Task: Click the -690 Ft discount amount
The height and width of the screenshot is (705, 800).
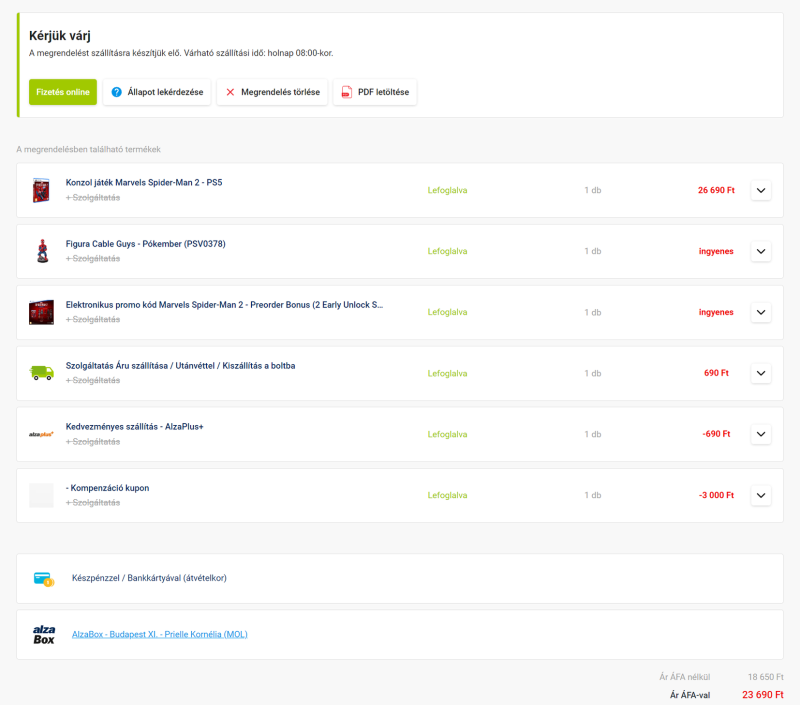Action: tap(716, 434)
